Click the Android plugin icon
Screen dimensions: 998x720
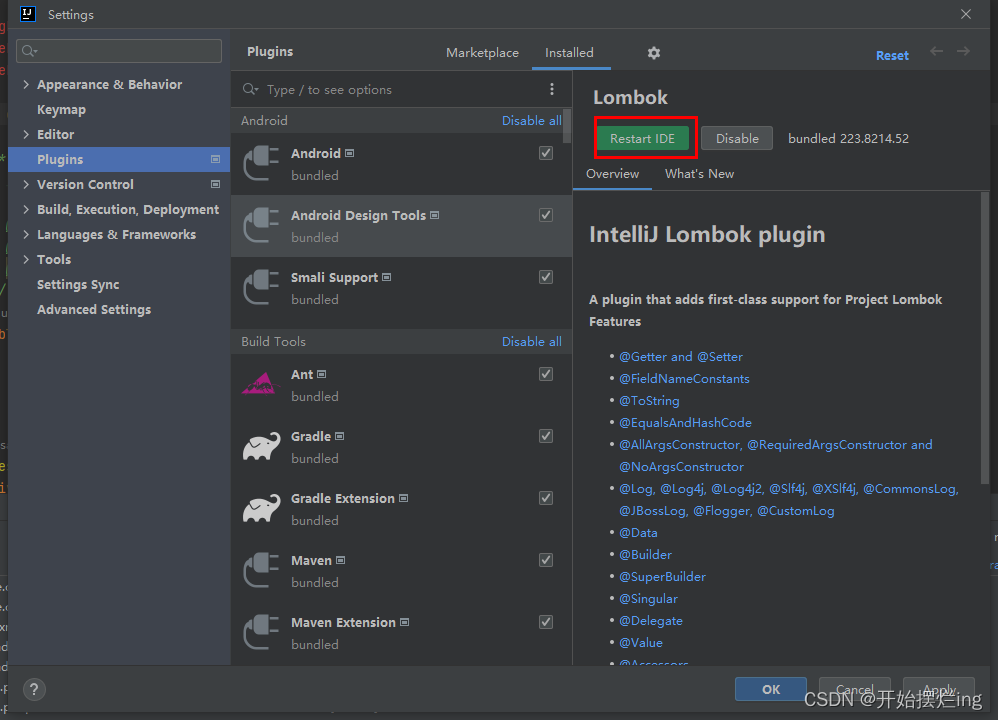pos(260,163)
